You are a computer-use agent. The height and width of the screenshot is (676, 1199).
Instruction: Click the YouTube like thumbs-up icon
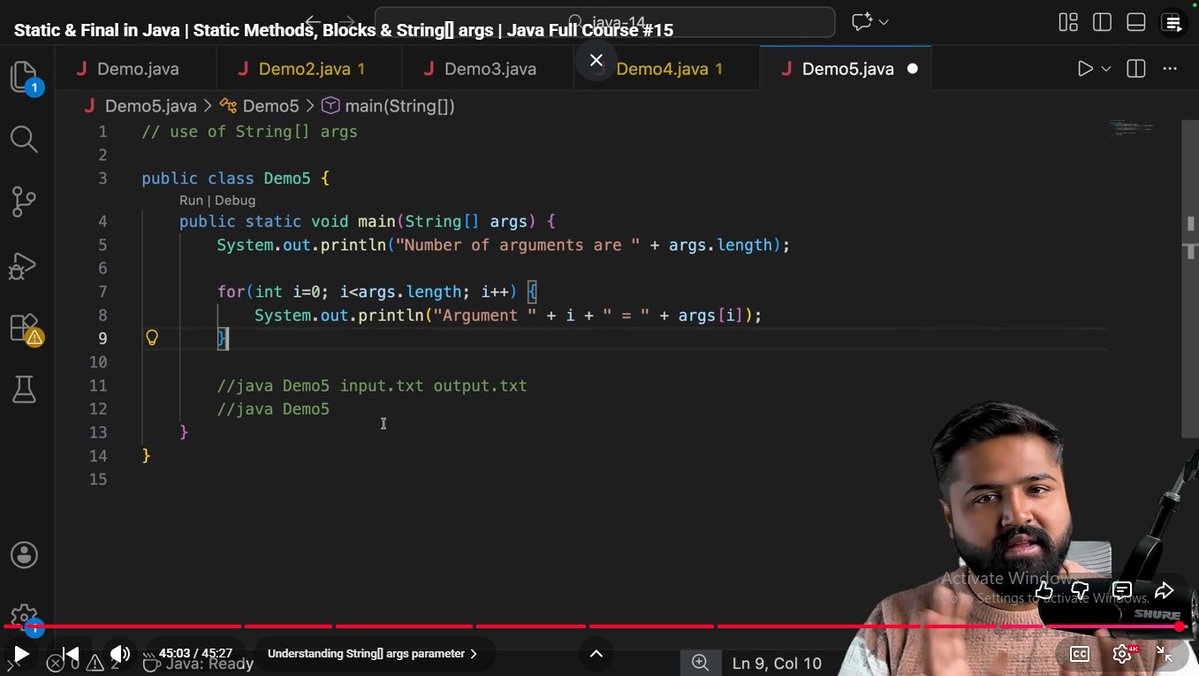pyautogui.click(x=1044, y=590)
